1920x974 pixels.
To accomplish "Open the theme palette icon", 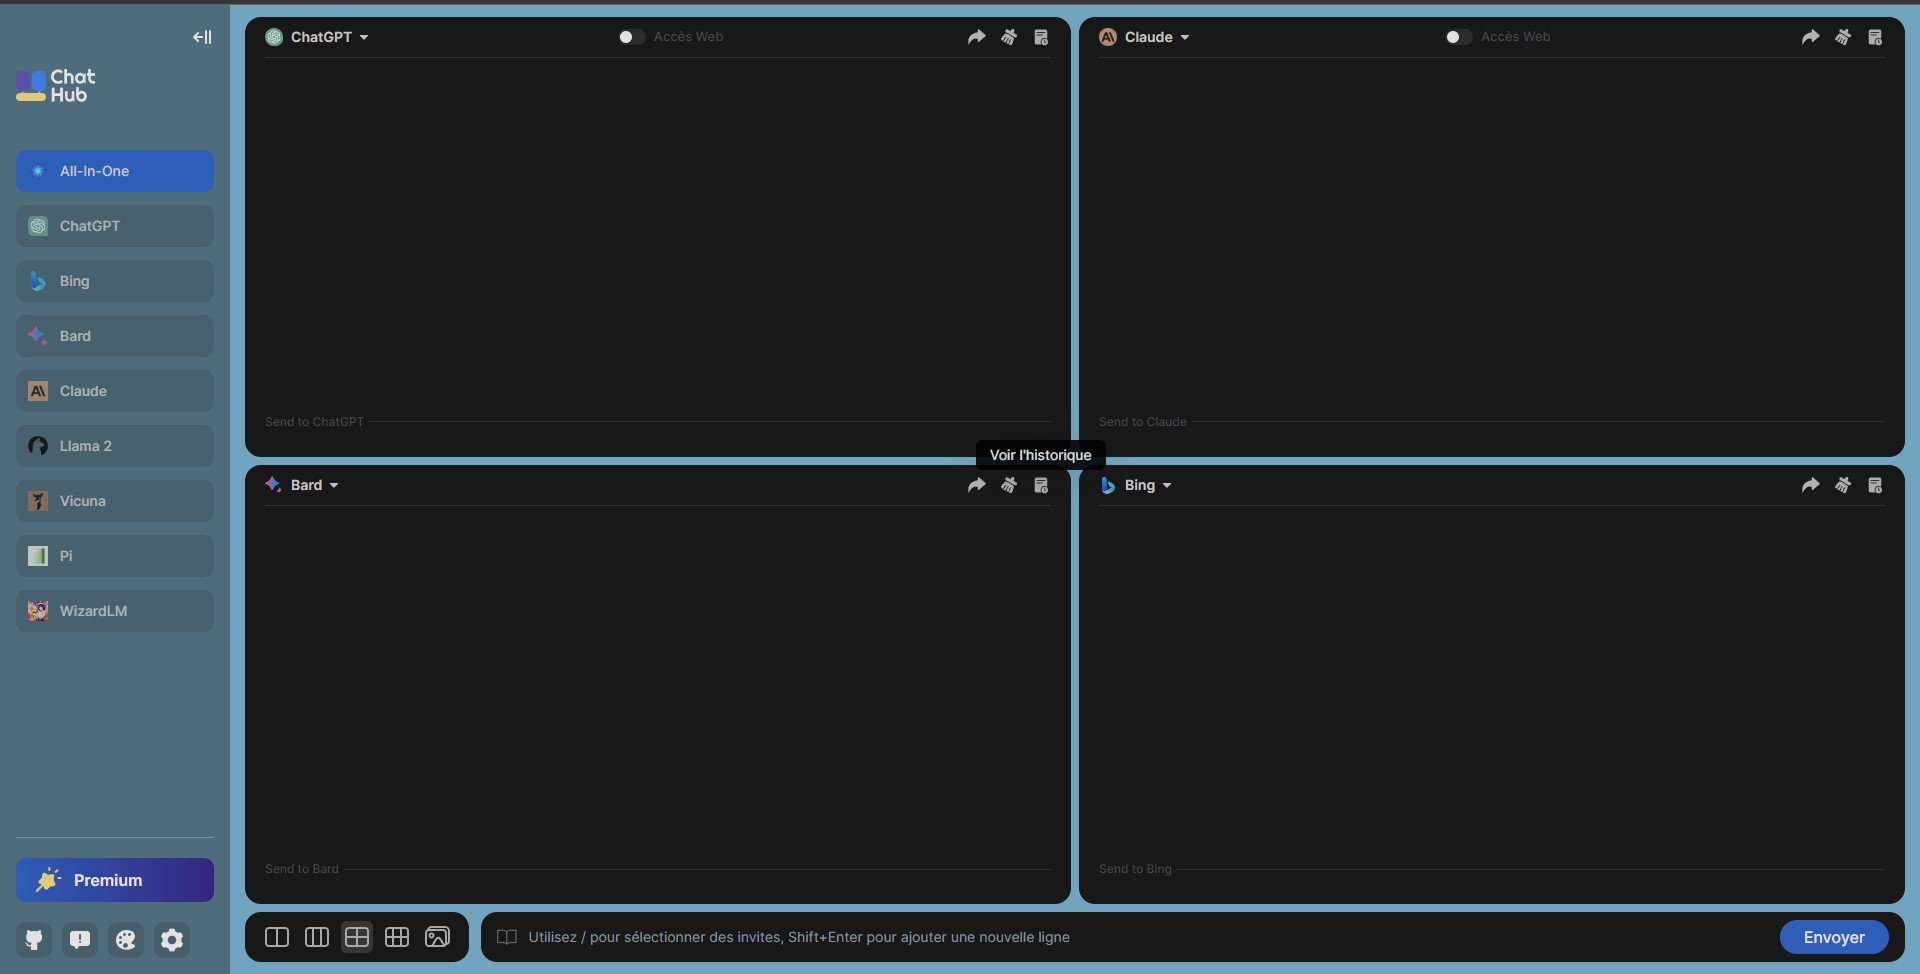I will [126, 940].
